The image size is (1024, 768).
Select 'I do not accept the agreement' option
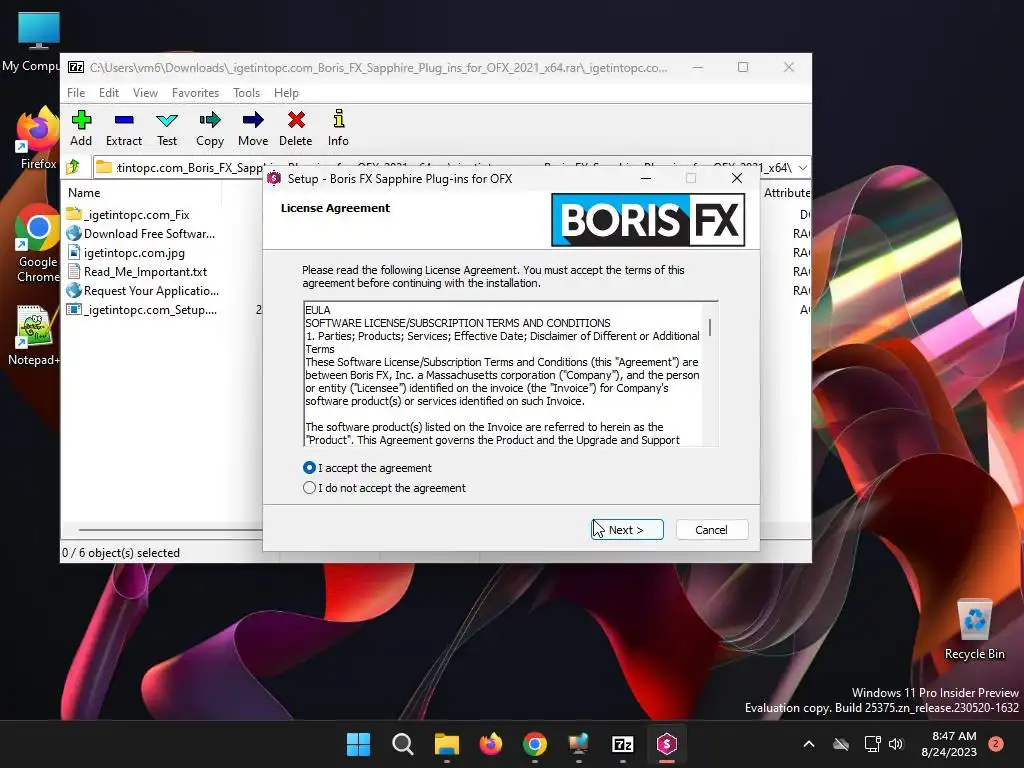click(x=310, y=488)
